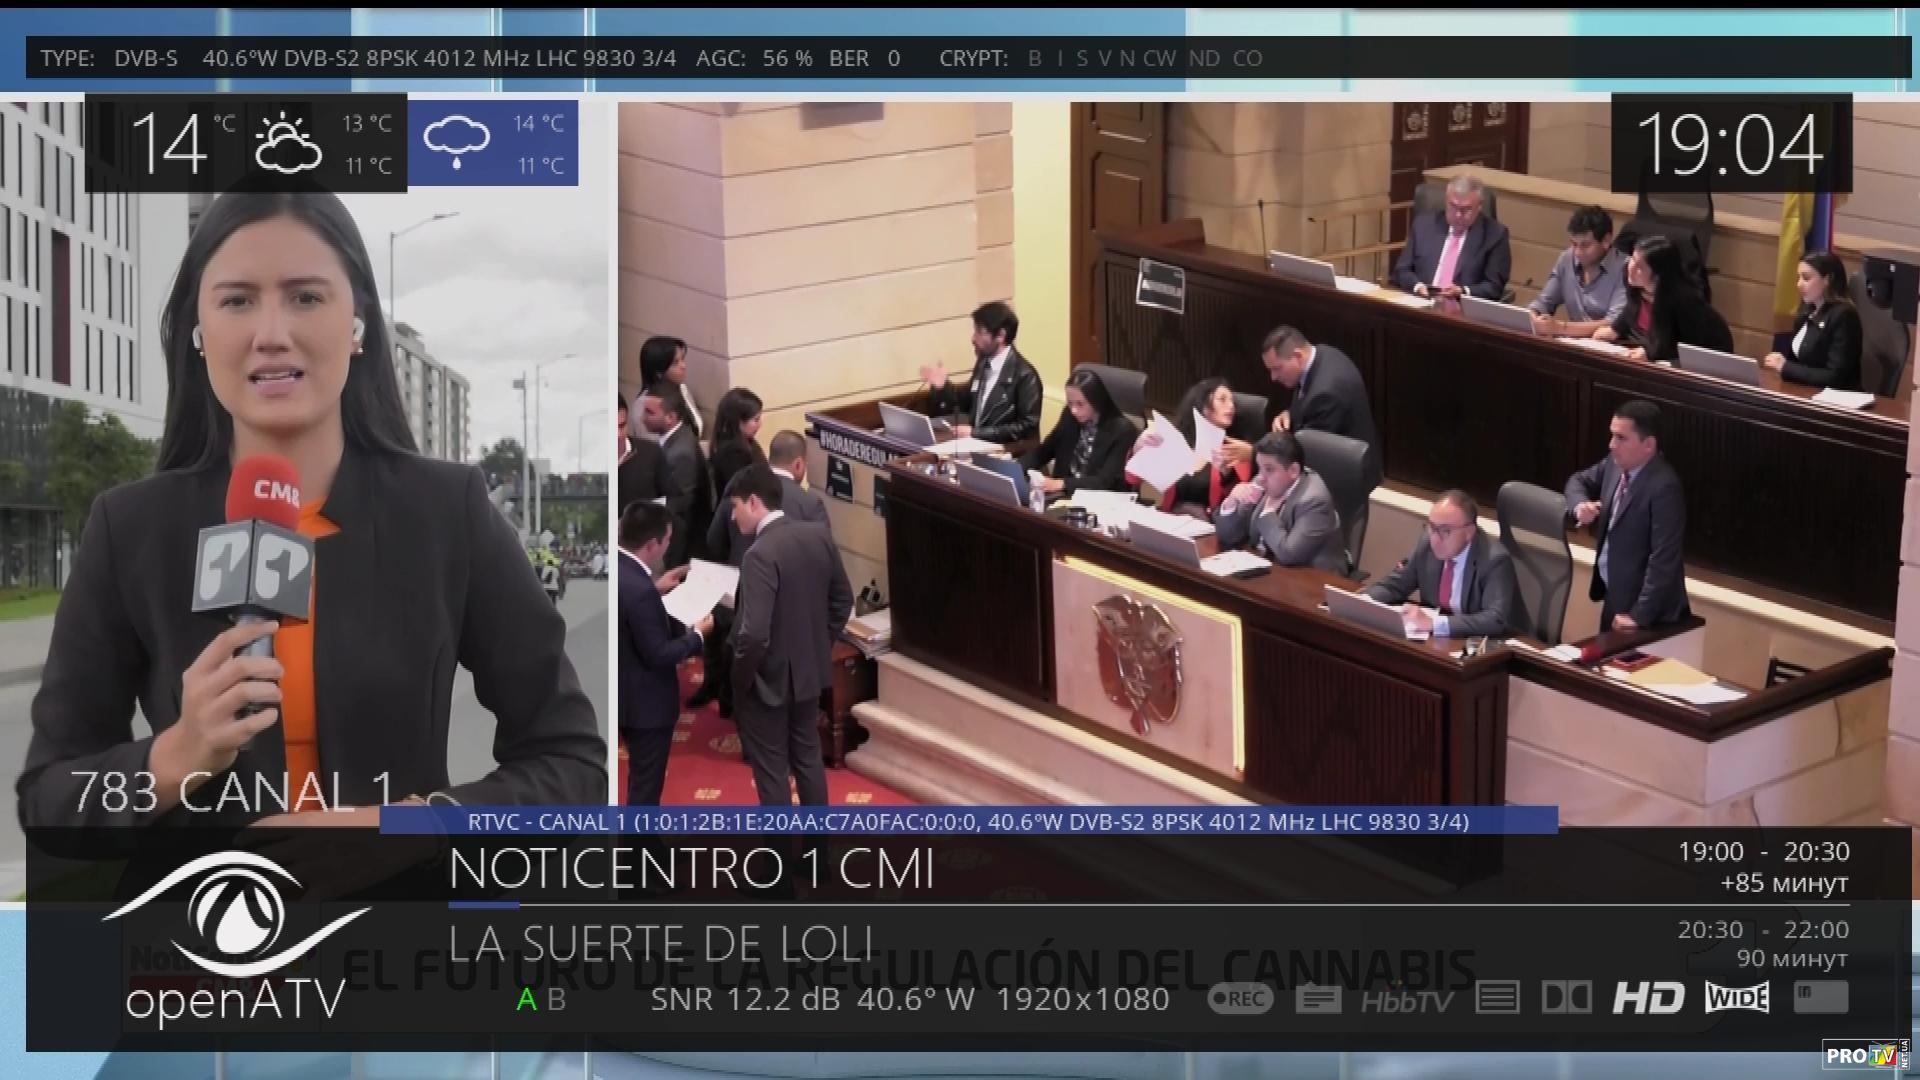Click the WIDE aspect ratio icon
Image resolution: width=1920 pixels, height=1080 pixels.
pos(1737,998)
